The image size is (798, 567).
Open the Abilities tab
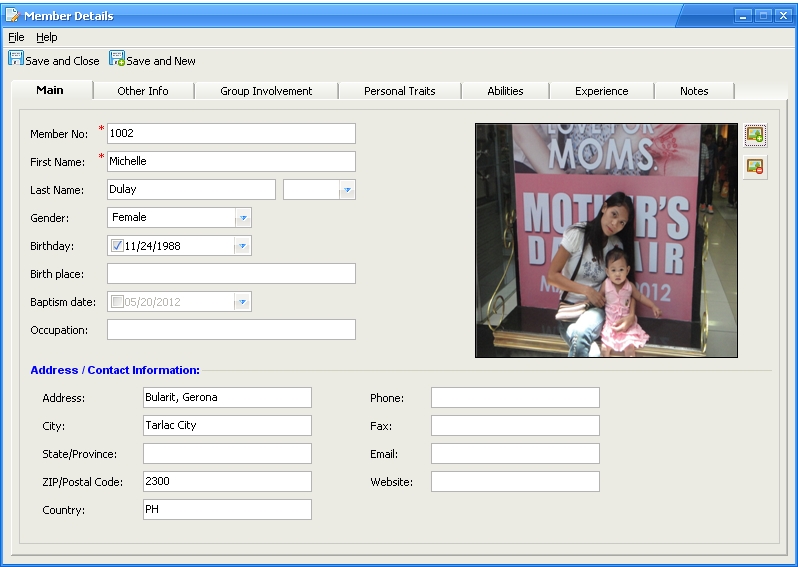(505, 91)
